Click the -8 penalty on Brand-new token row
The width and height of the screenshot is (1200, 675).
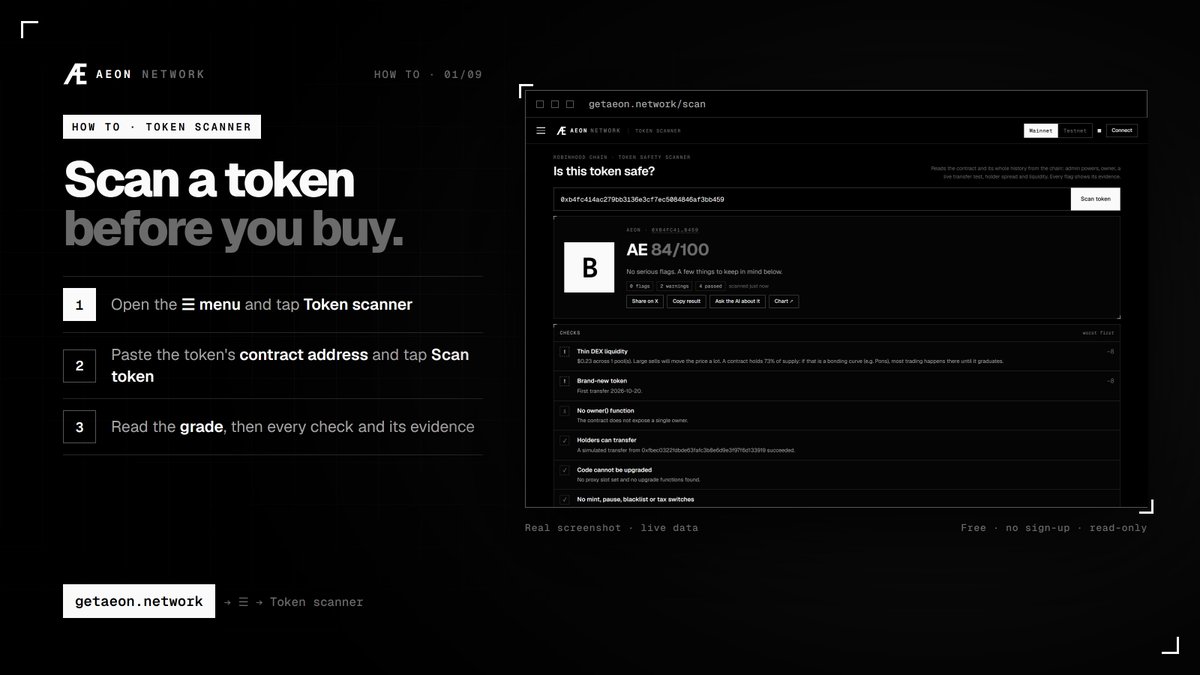pos(1110,381)
